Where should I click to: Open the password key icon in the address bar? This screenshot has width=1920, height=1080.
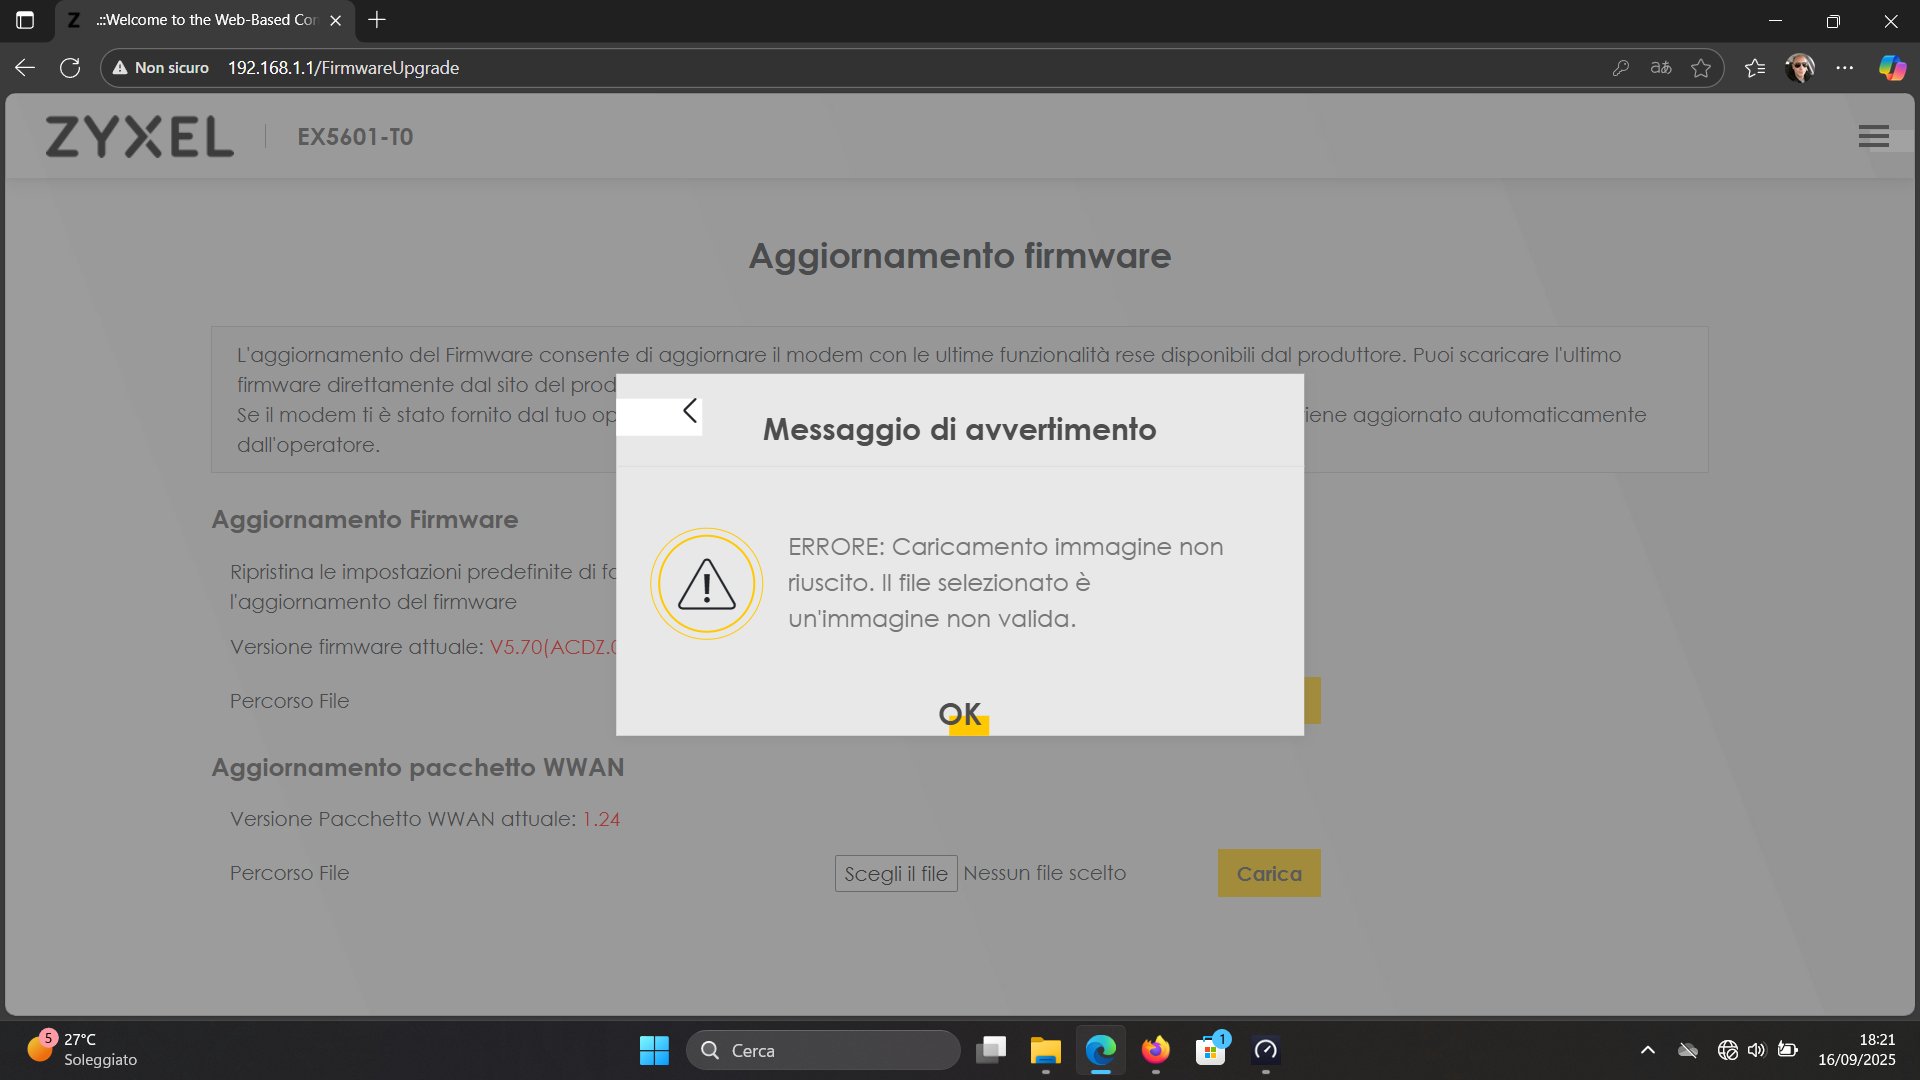[1620, 68]
